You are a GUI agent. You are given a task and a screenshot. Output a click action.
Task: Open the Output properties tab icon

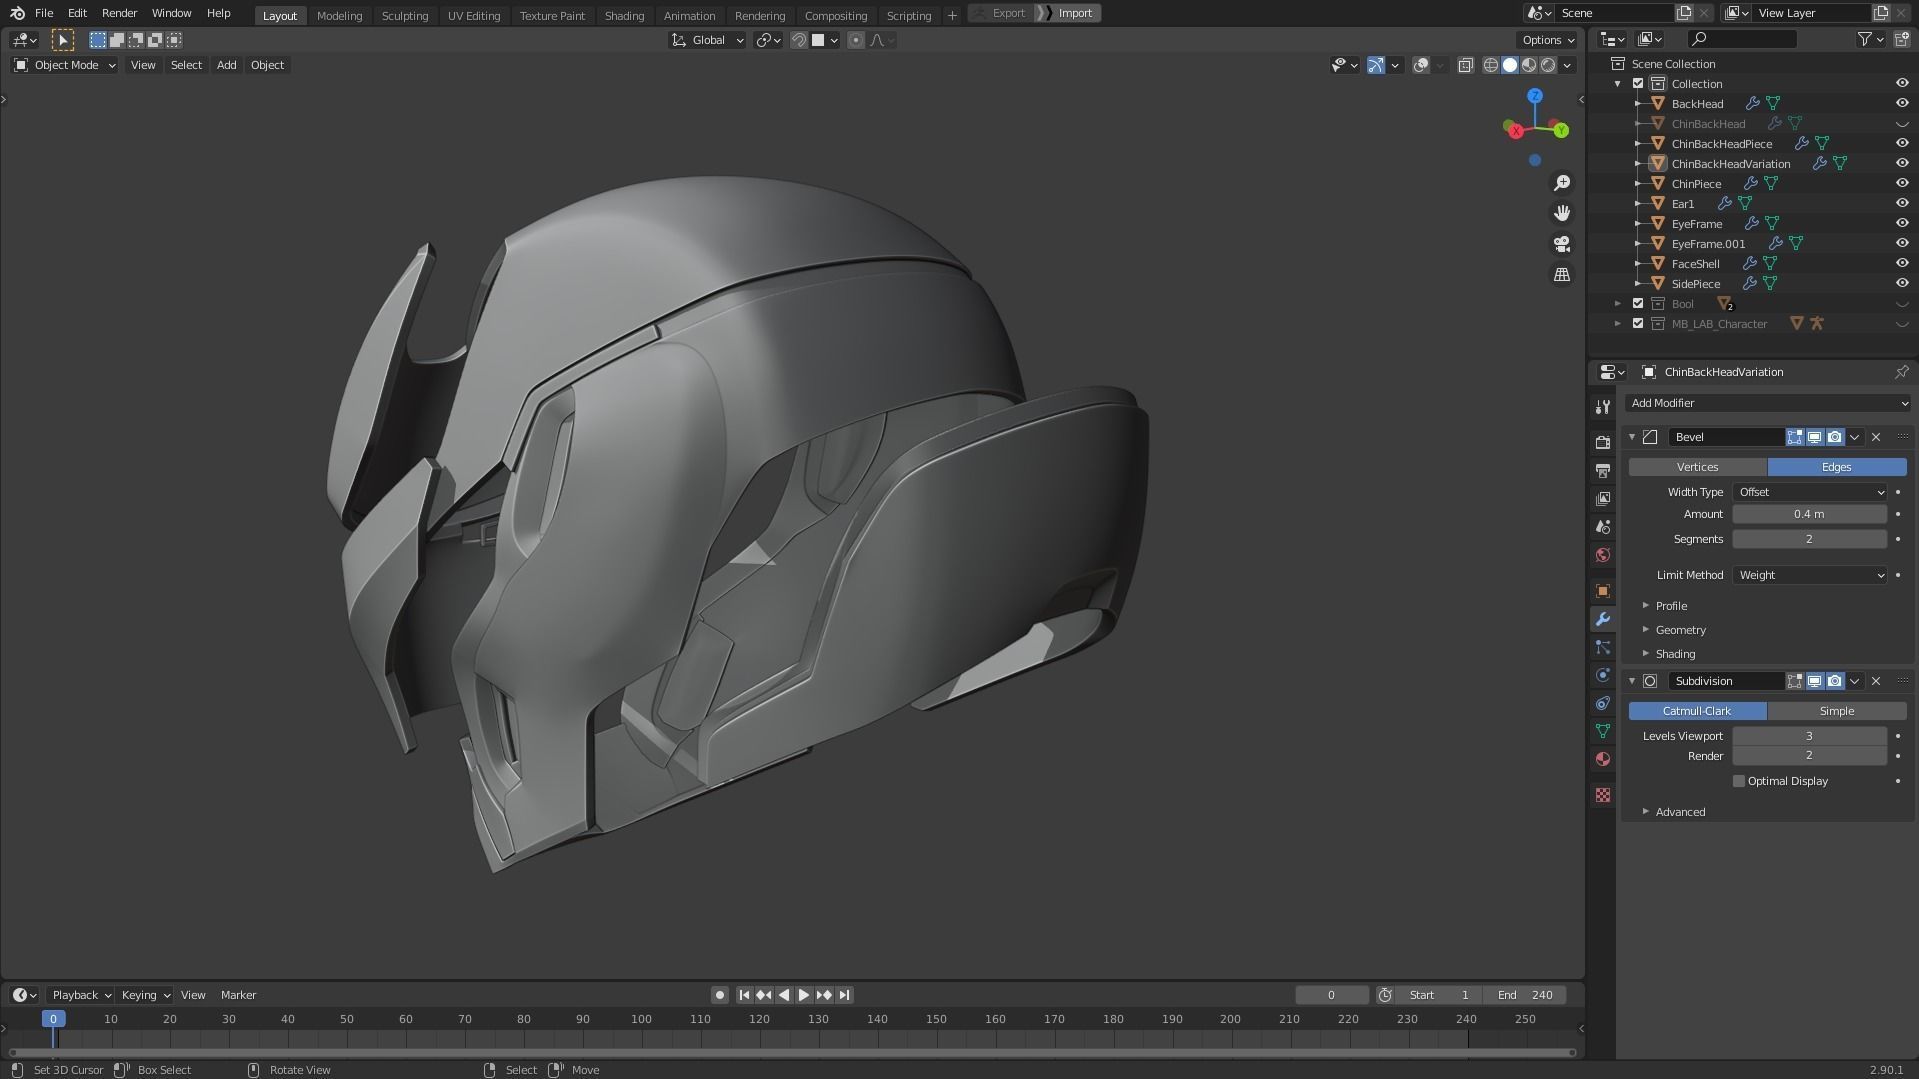click(1603, 470)
